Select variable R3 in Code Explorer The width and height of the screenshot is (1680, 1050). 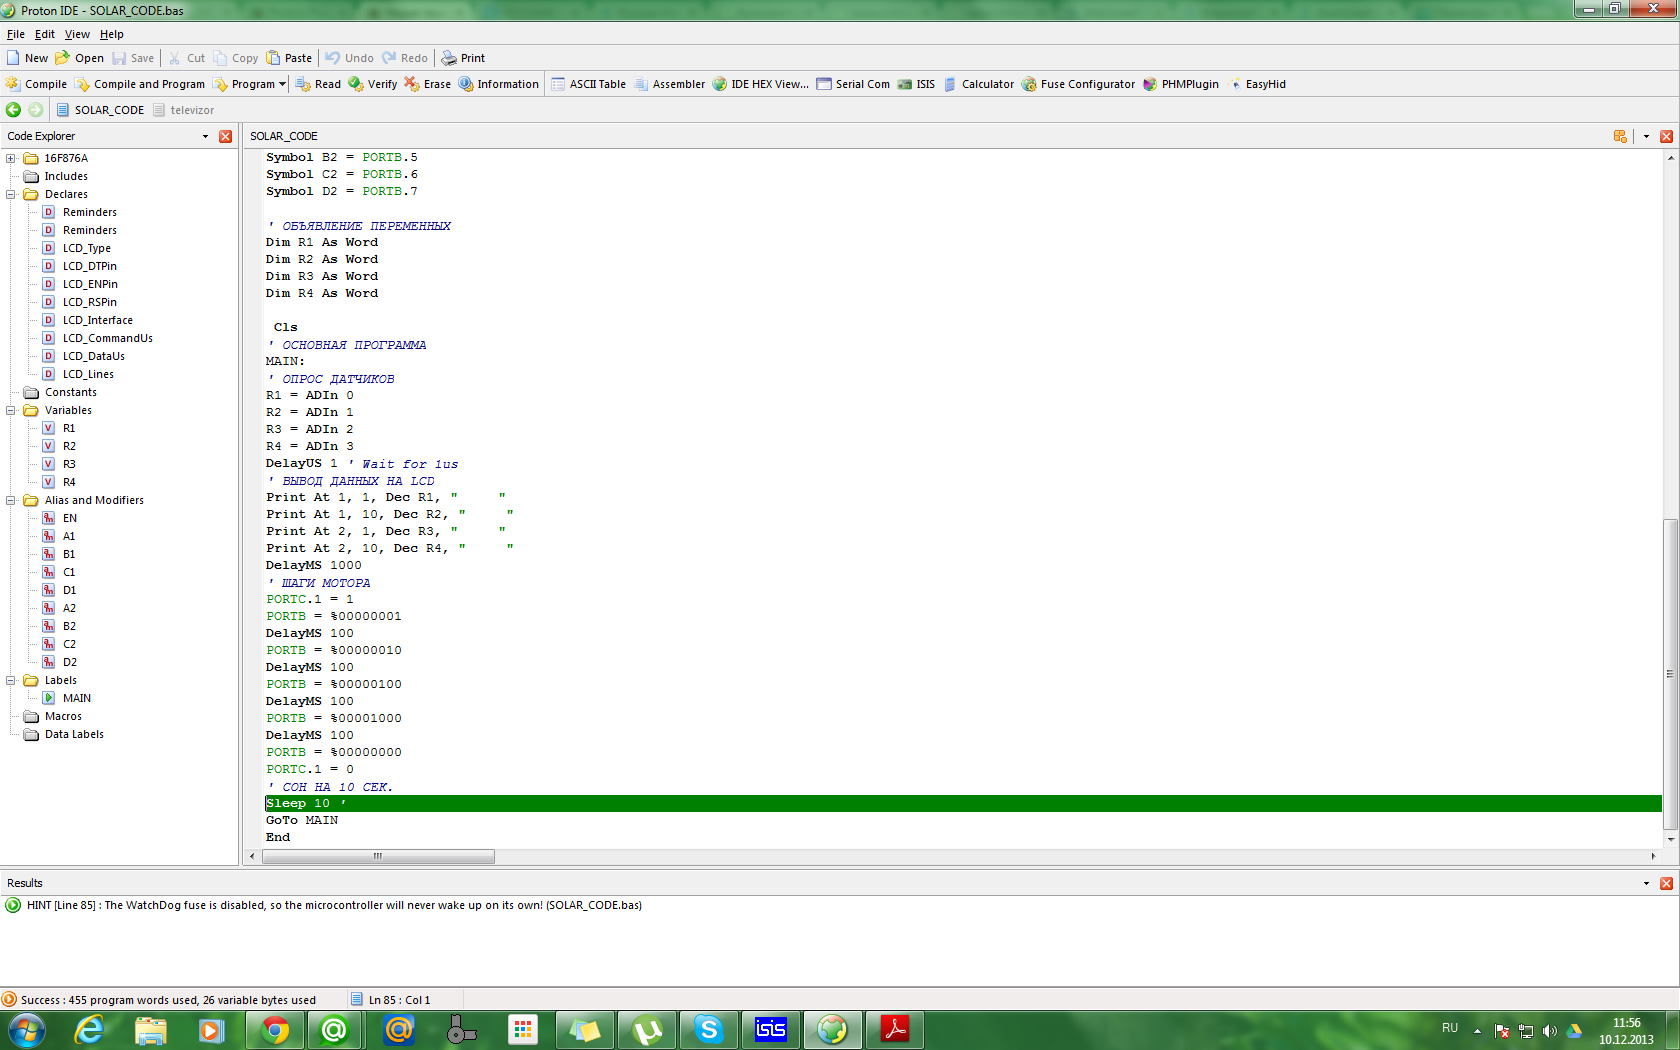[69, 464]
